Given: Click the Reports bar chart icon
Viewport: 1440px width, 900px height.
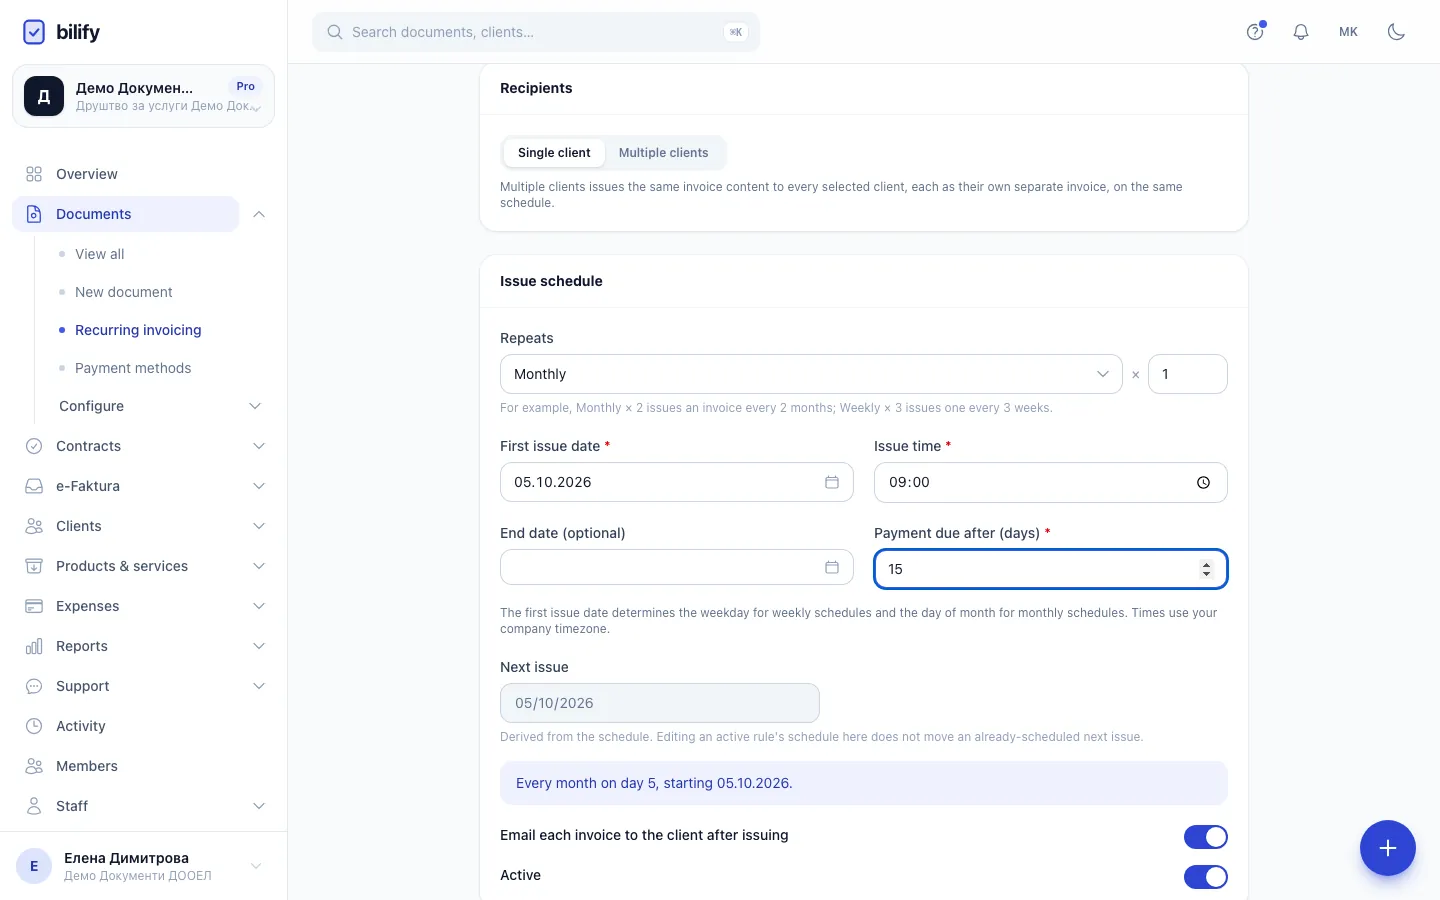Looking at the screenshot, I should click(34, 646).
